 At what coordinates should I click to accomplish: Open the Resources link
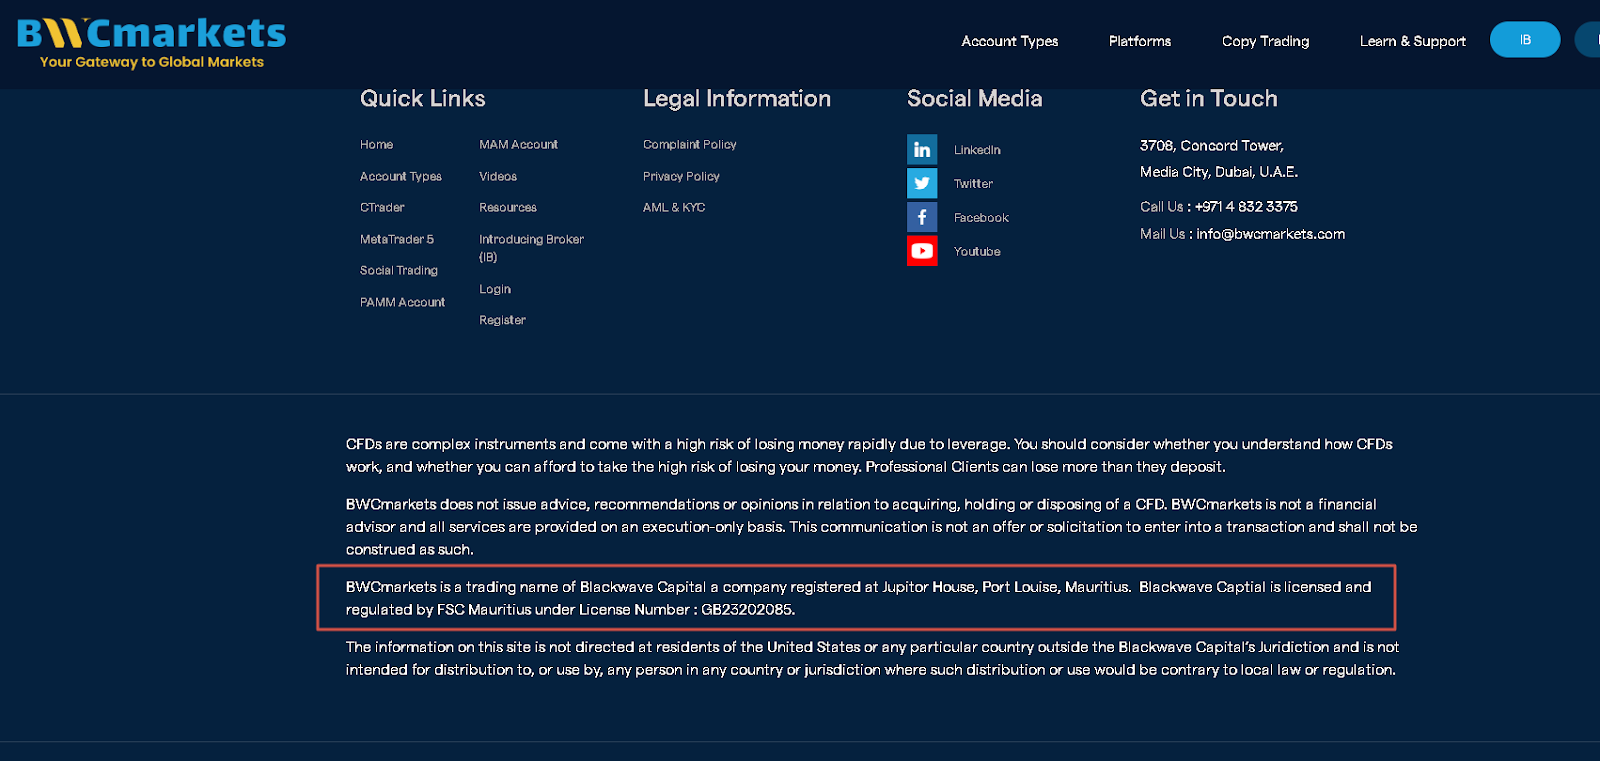pyautogui.click(x=508, y=208)
